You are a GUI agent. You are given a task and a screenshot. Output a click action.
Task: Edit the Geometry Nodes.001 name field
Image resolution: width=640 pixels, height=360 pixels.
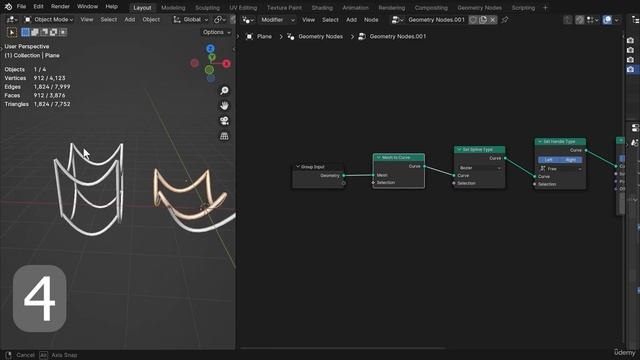(436, 20)
